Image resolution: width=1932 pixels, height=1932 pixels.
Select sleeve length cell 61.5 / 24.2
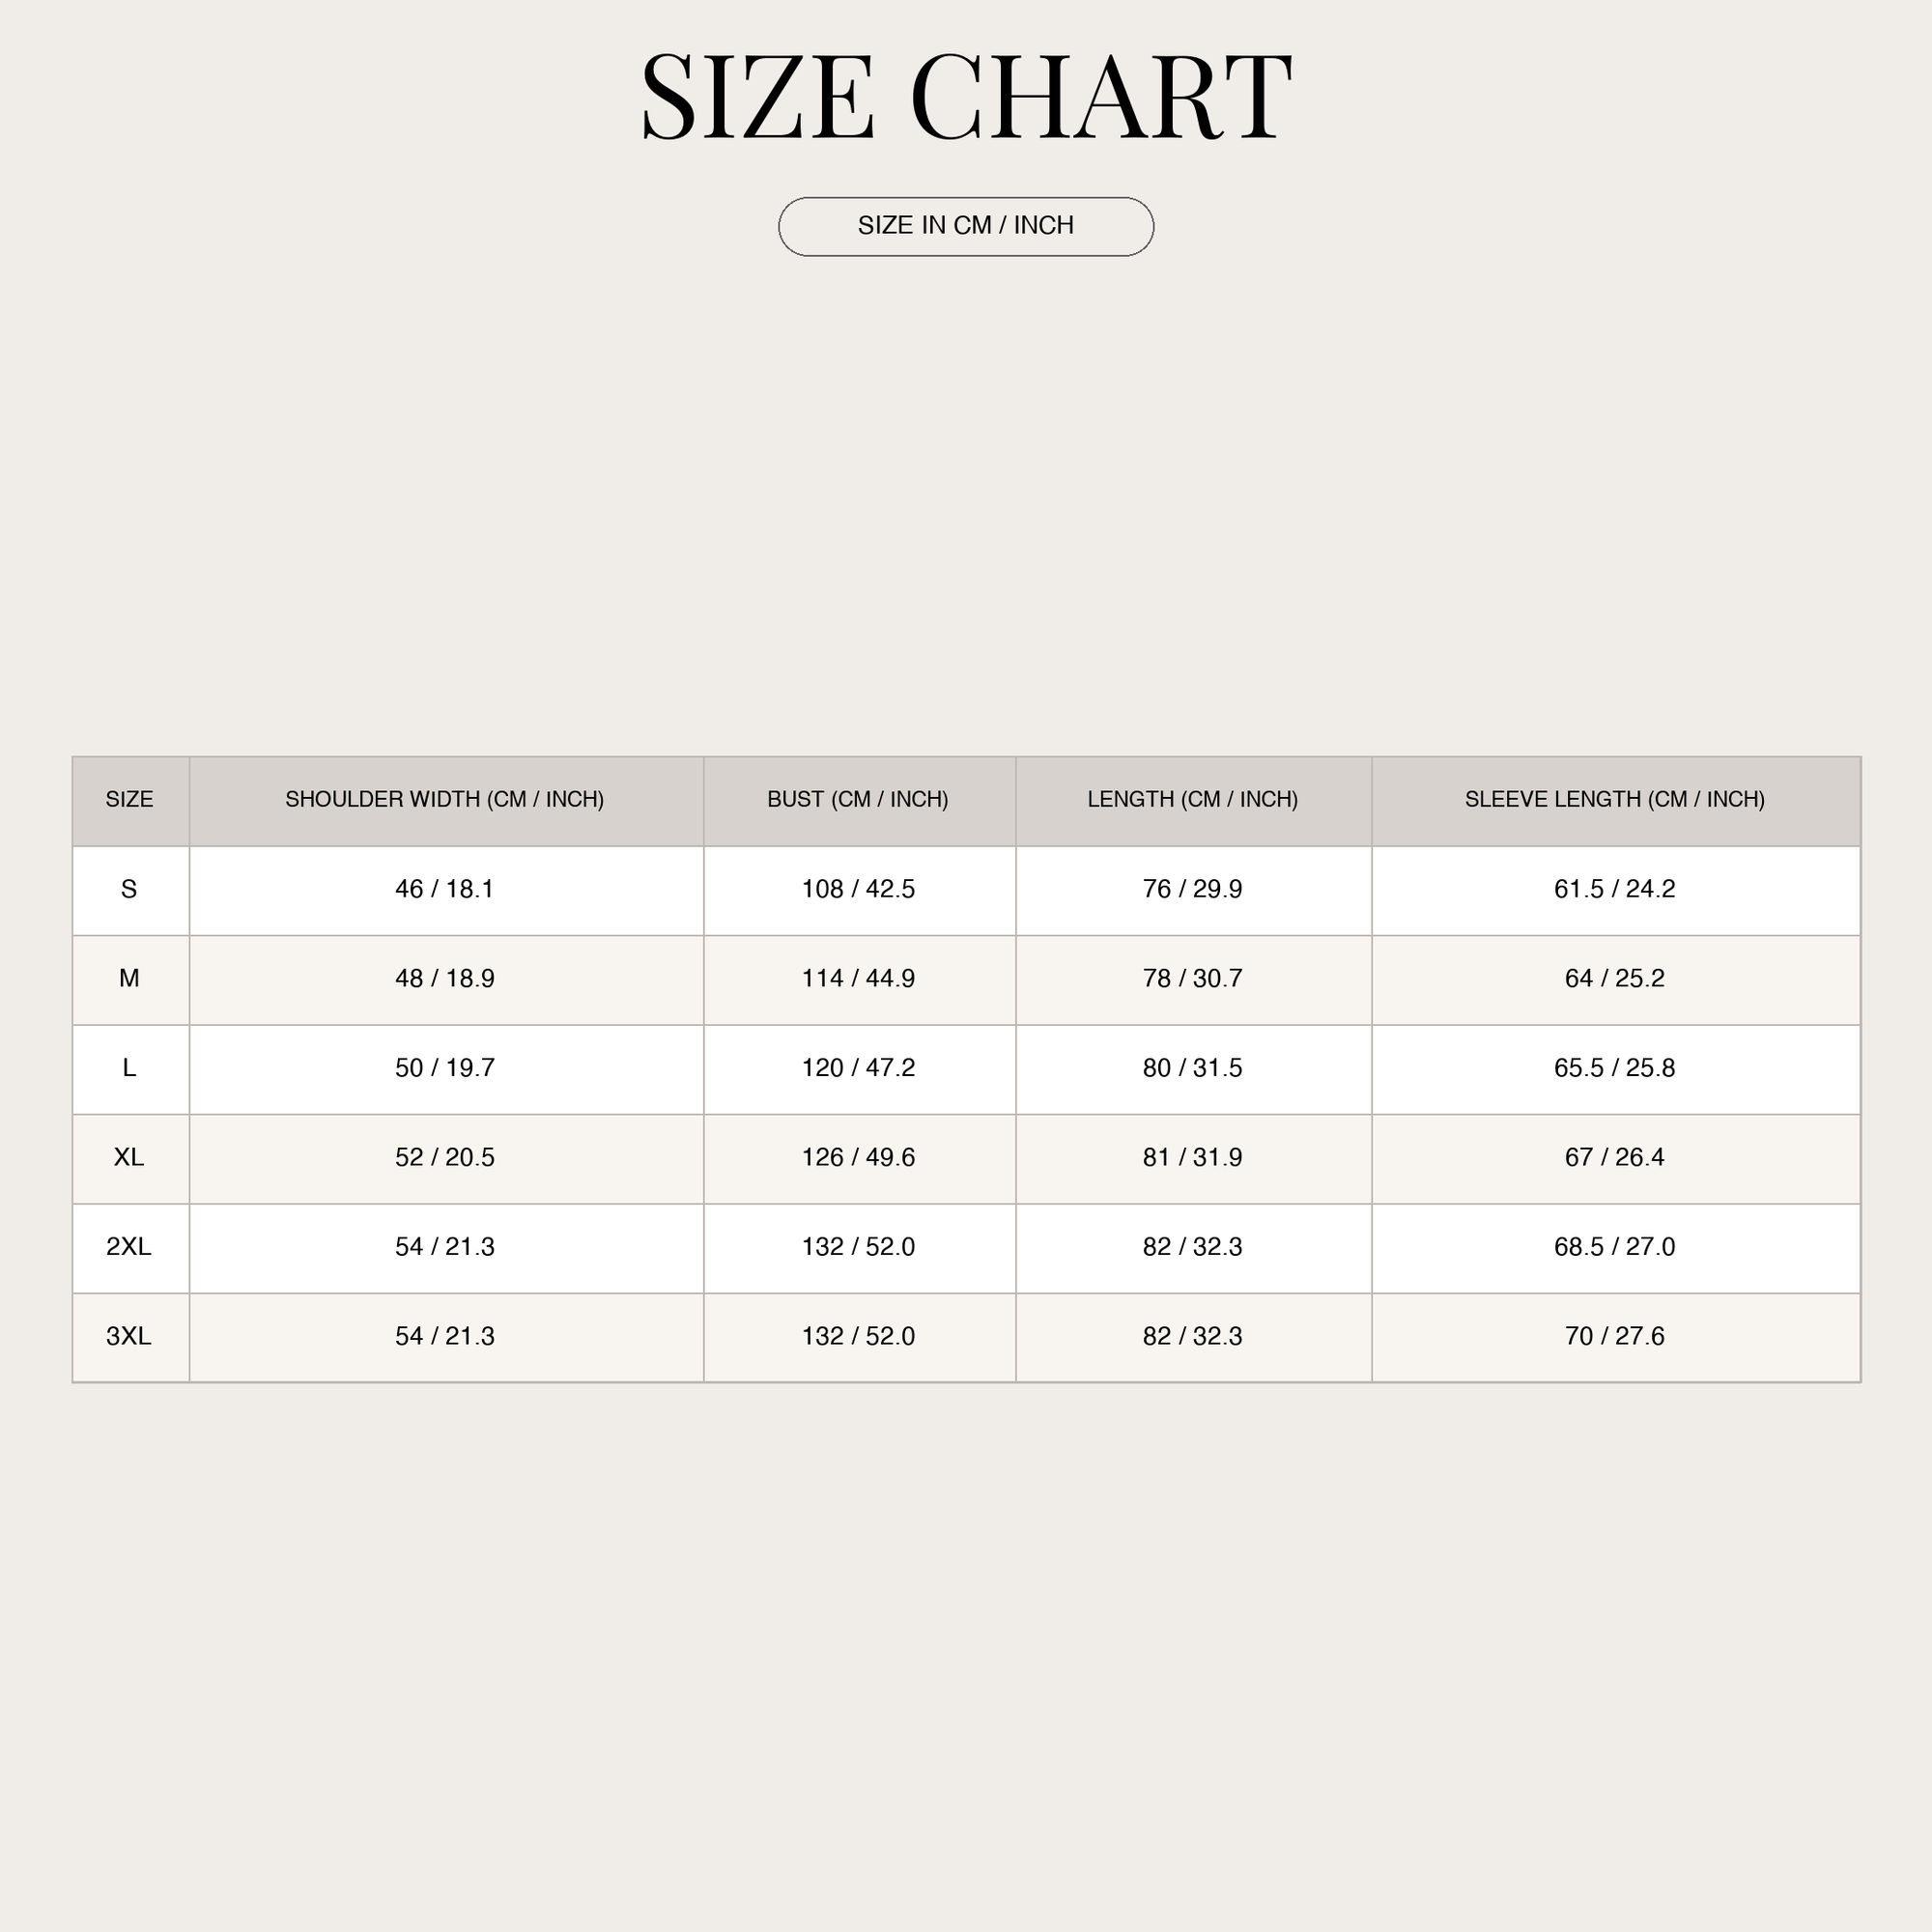pyautogui.click(x=1615, y=890)
